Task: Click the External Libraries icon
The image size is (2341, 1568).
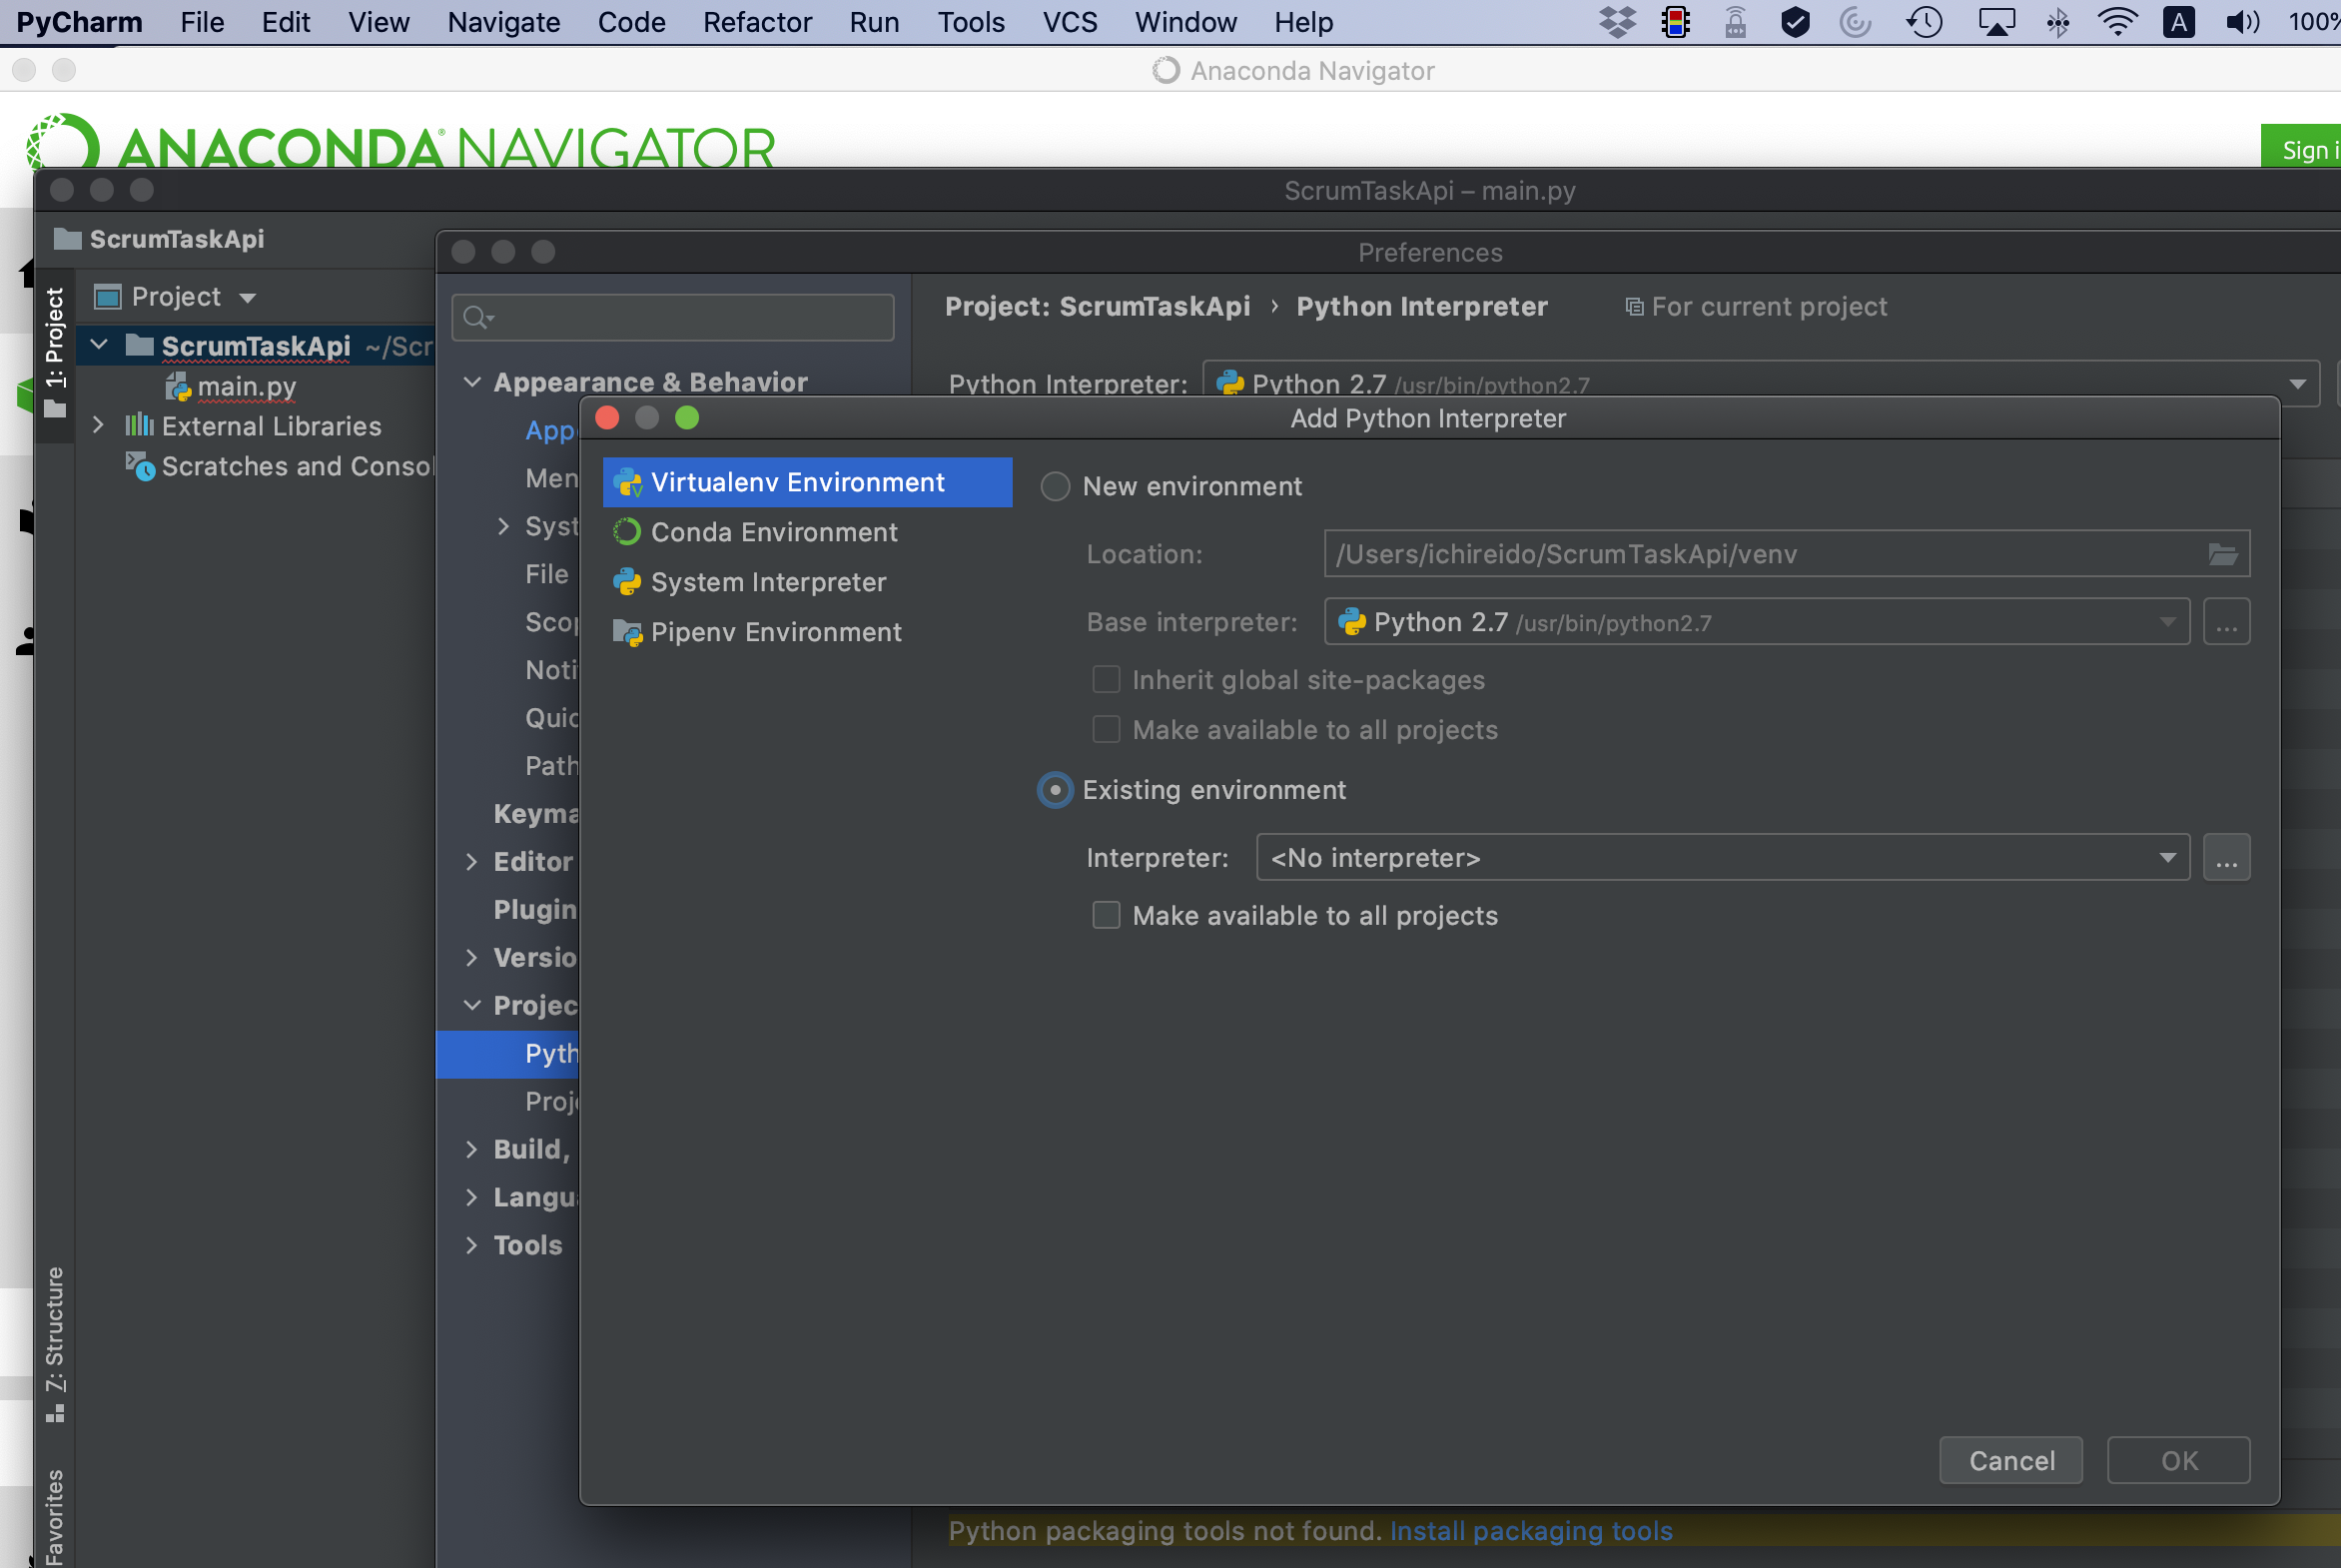Action: coord(139,426)
